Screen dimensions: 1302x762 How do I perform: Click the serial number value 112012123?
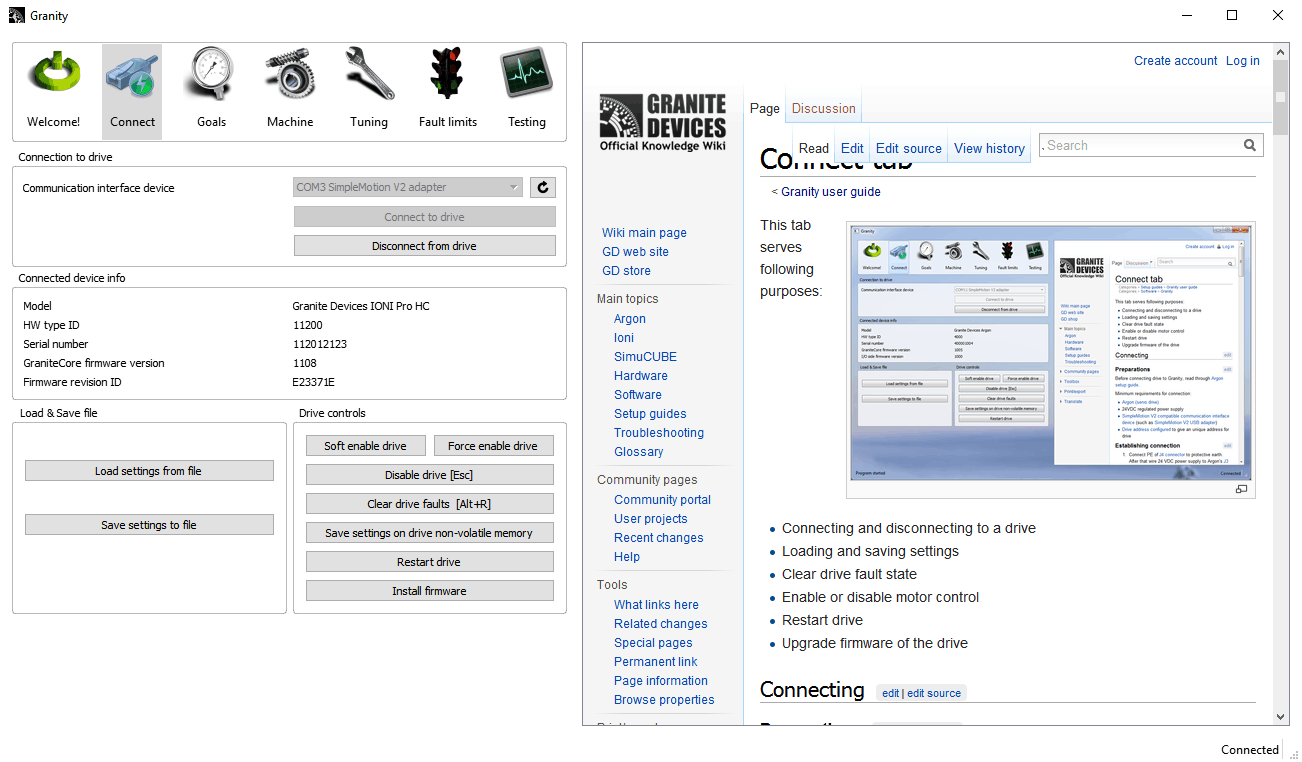pyautogui.click(x=321, y=344)
